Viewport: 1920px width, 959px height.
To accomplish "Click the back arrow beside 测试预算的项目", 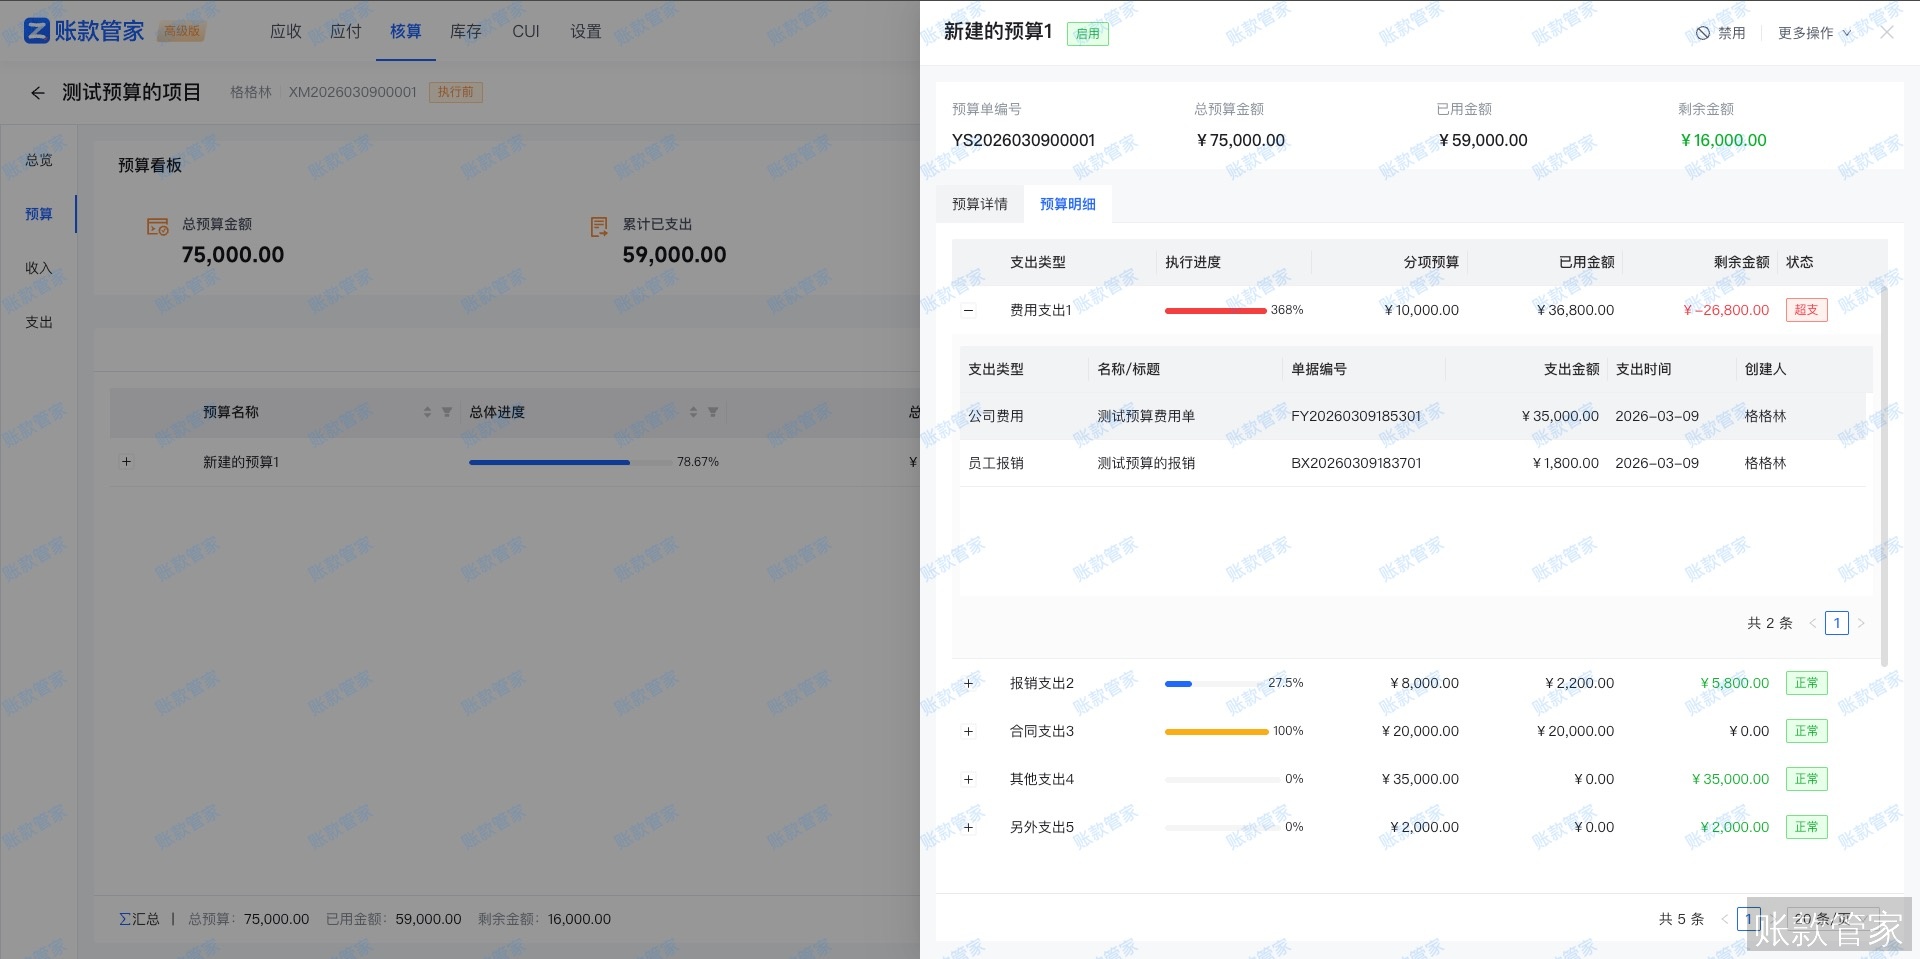I will pos(37,92).
